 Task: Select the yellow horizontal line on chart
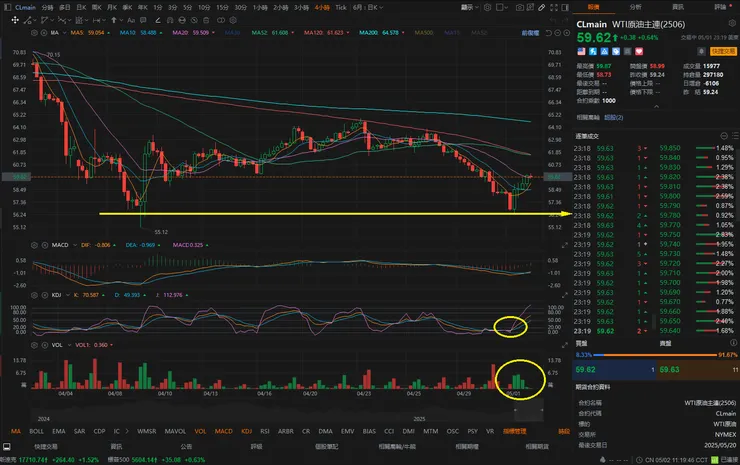coord(300,213)
